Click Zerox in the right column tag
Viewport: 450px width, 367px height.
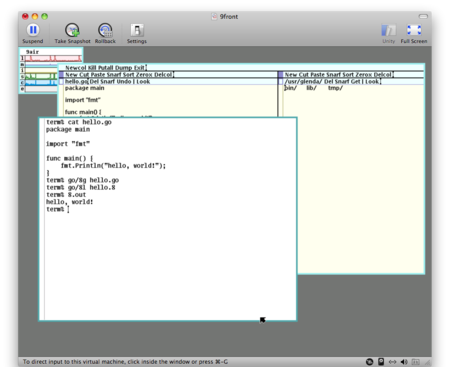(x=364, y=75)
